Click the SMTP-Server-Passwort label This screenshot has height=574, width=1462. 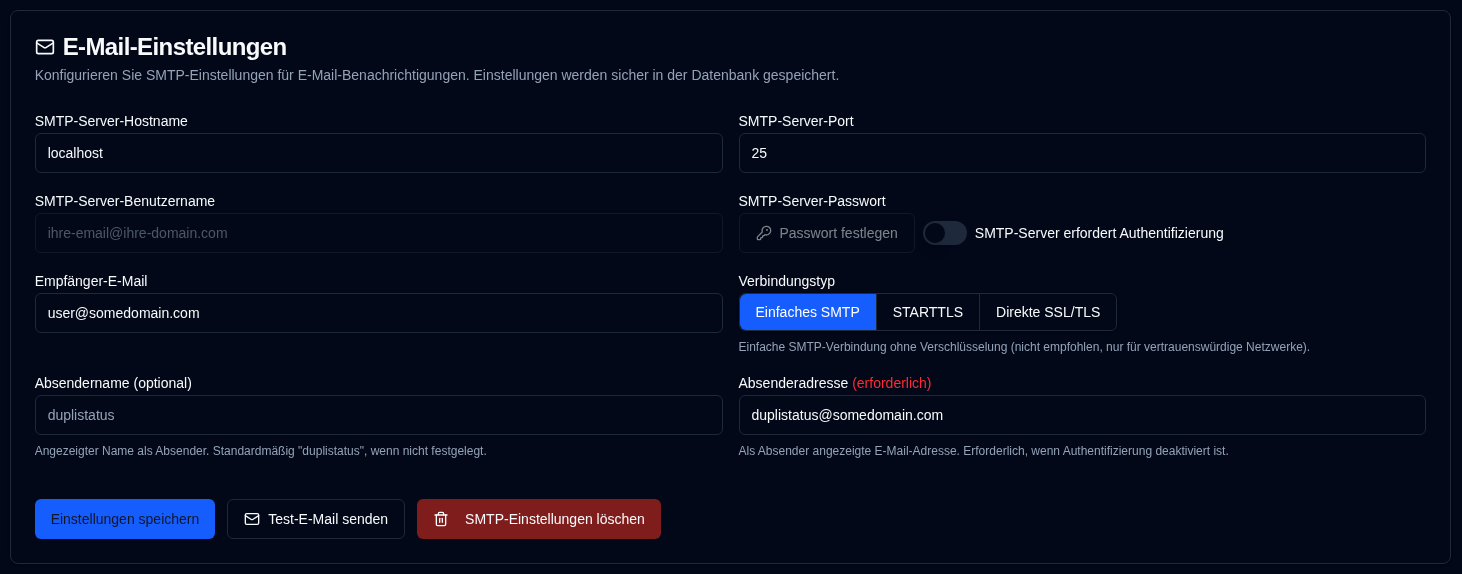coord(812,201)
